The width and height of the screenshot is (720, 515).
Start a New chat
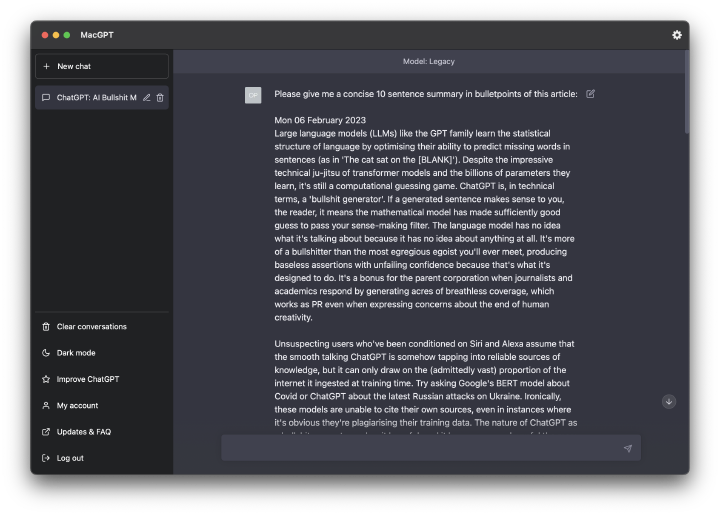102,67
